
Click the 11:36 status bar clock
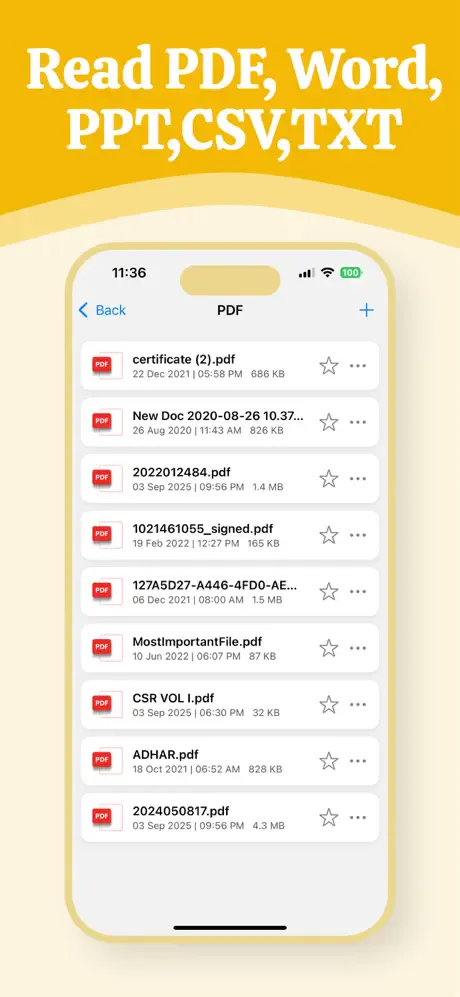click(x=129, y=273)
